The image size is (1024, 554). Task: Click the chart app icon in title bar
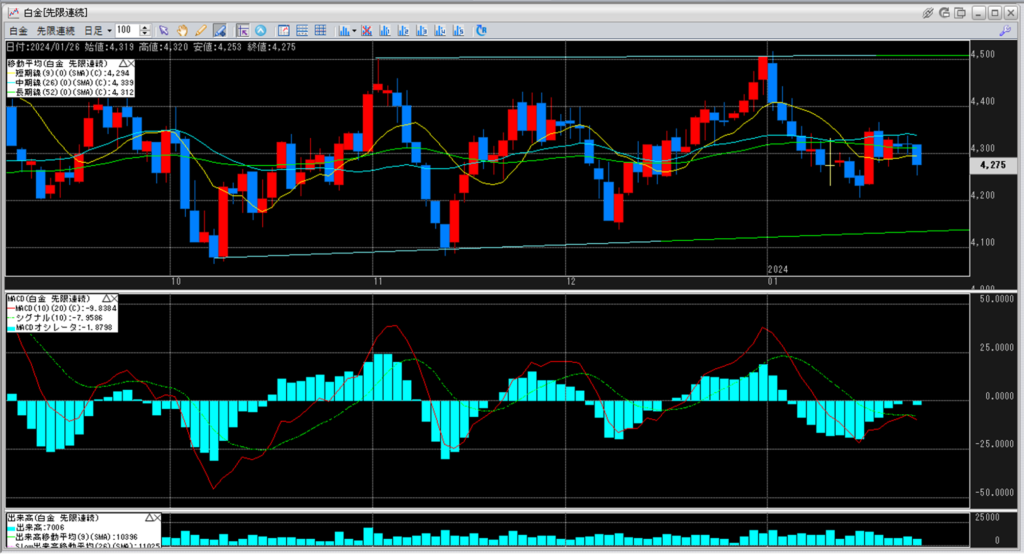(x=14, y=12)
